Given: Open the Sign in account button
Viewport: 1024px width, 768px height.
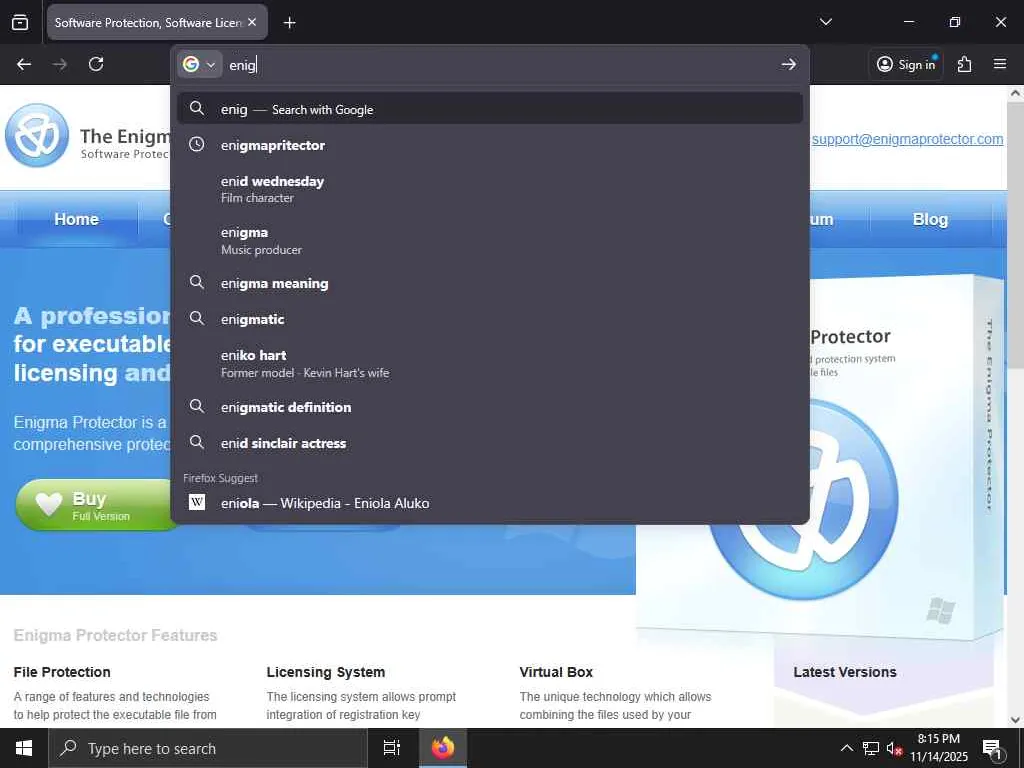Looking at the screenshot, I should click(x=906, y=64).
